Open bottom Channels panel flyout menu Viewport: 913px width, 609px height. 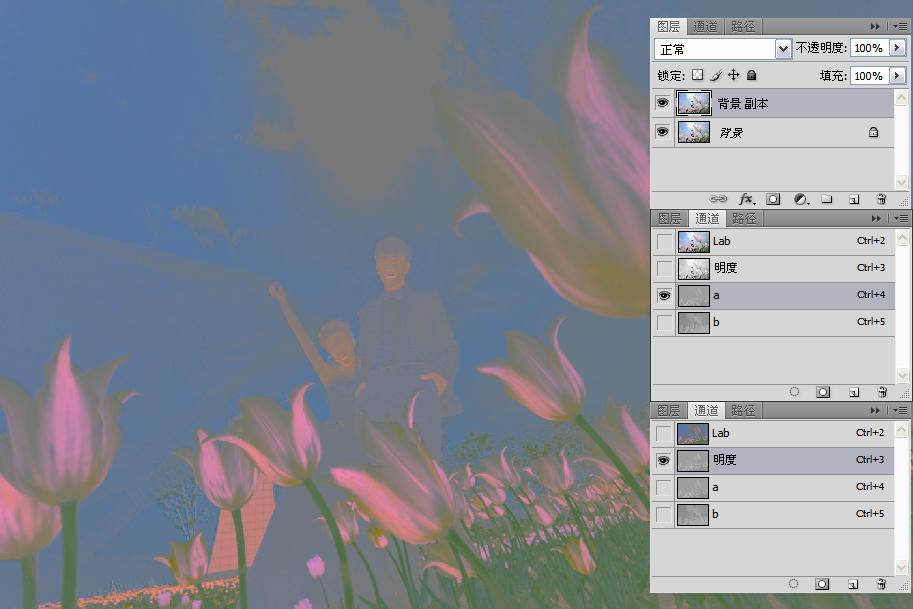point(900,410)
